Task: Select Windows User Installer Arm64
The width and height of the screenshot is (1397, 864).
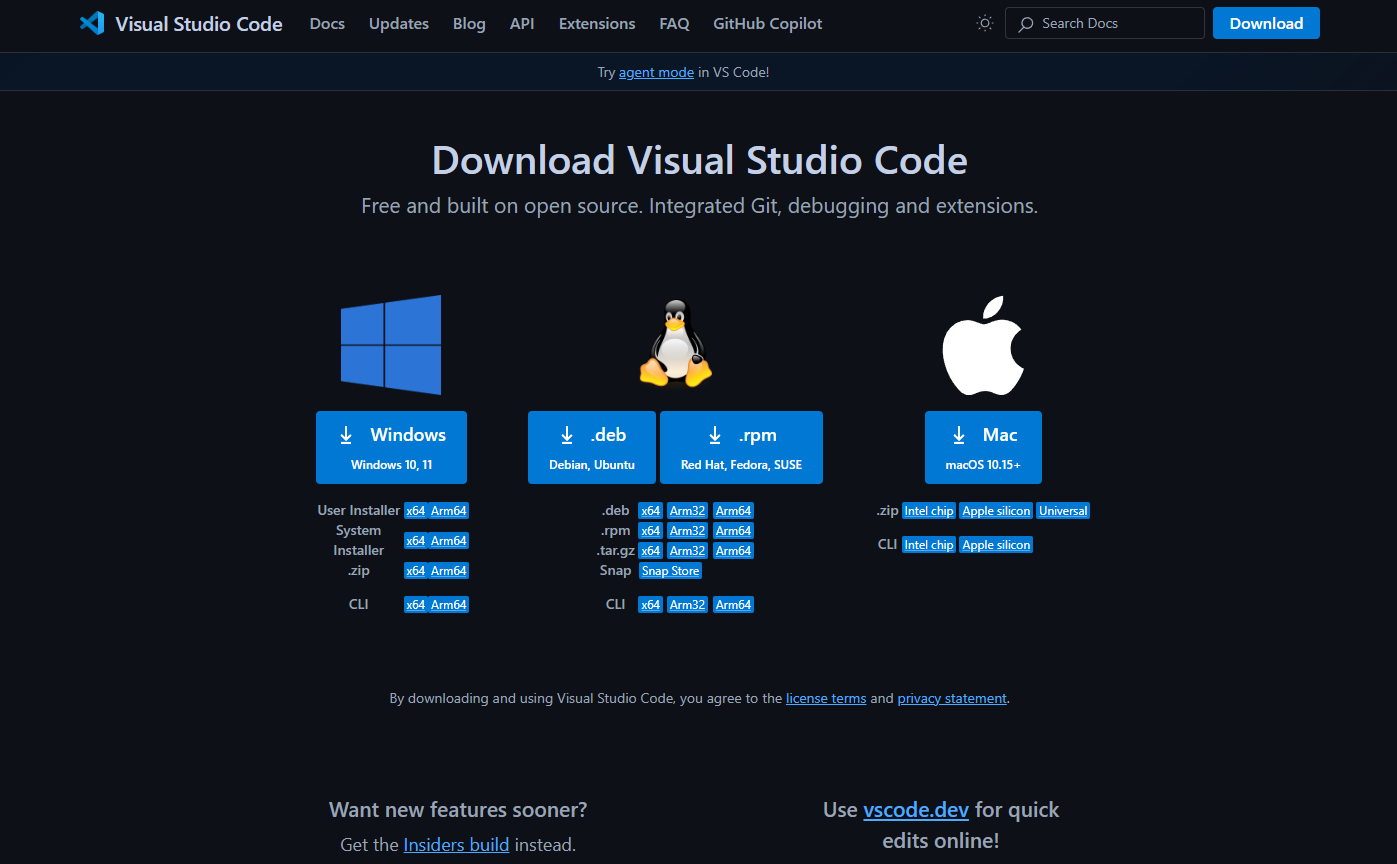Action: pos(449,511)
